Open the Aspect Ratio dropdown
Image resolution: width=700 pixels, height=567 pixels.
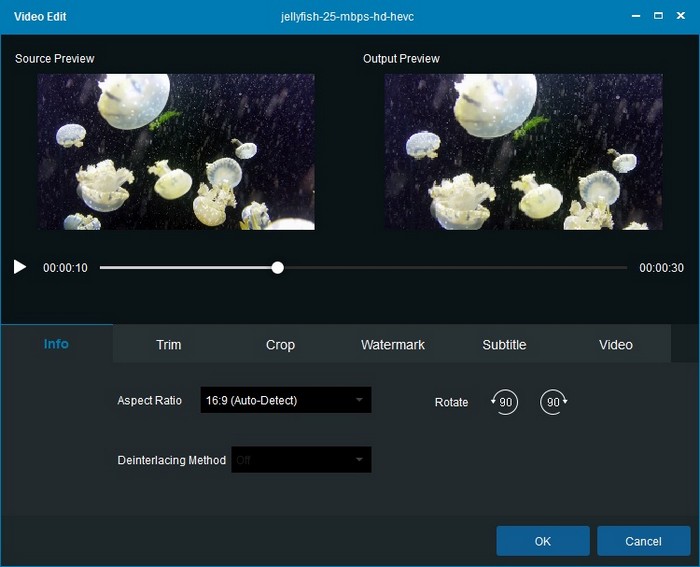[x=285, y=401]
